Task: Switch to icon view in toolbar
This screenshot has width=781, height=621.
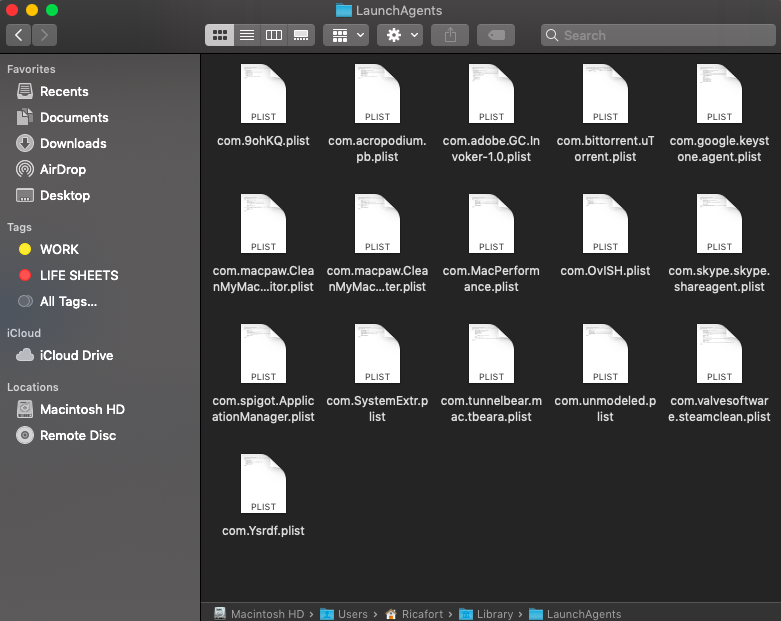Action: (x=219, y=35)
